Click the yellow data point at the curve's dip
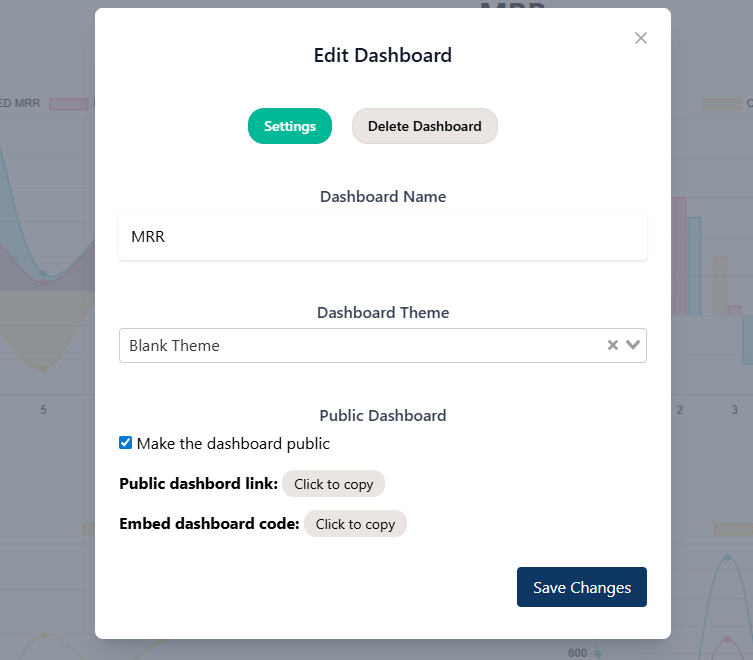 (43, 369)
